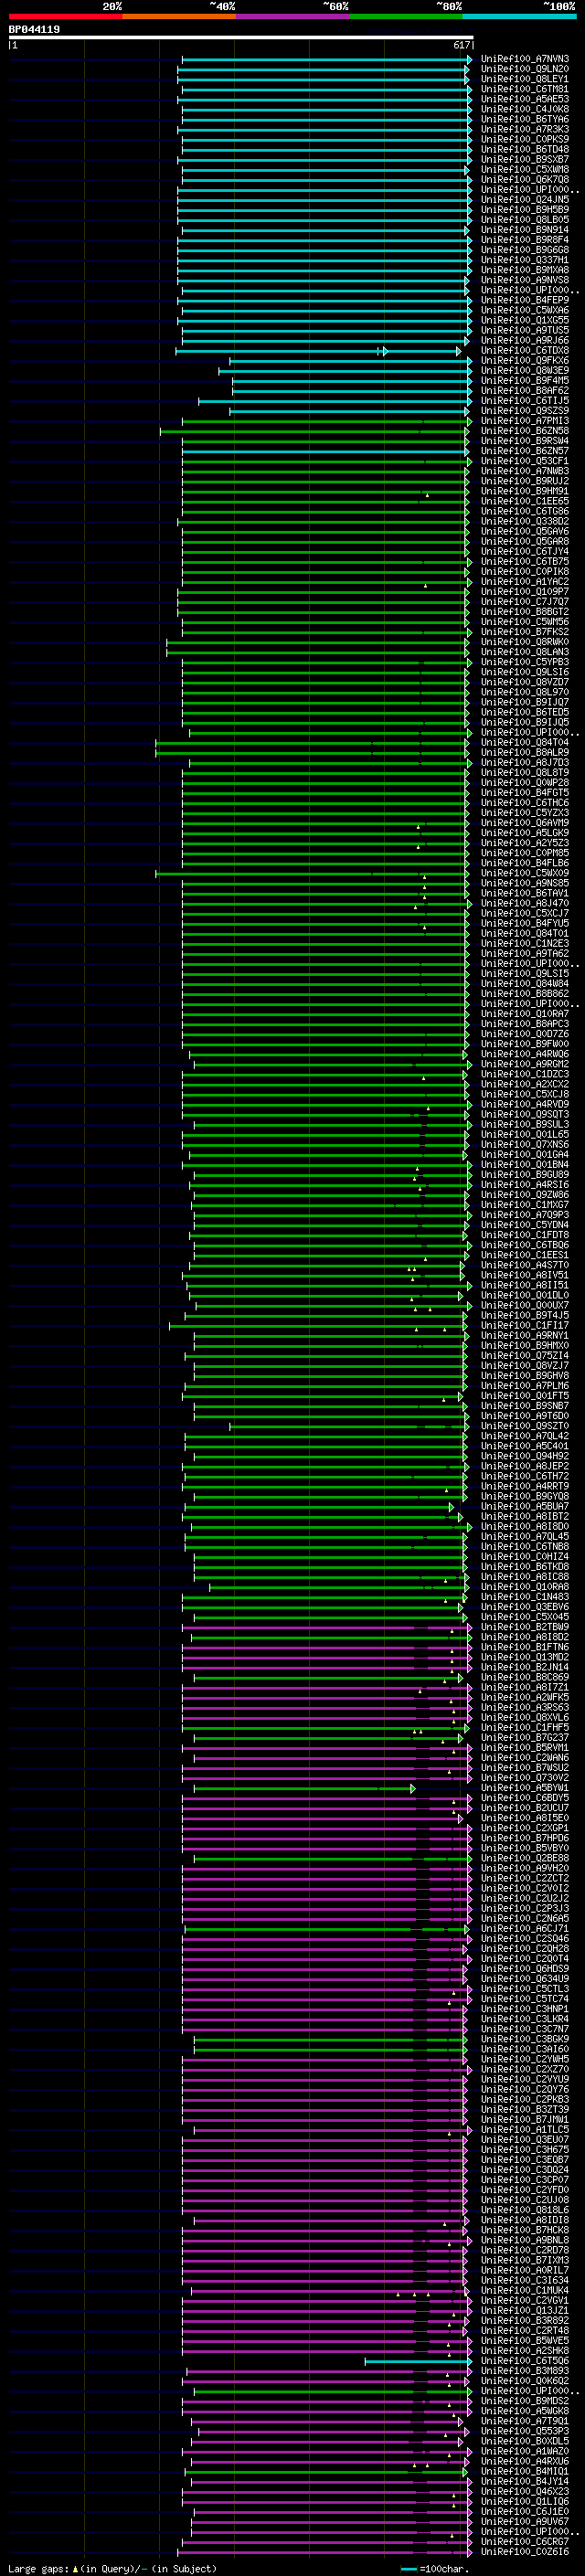Screen dimensions: 585x2576
Task: Select the UniRef100_Q3EBV6 label
Action: pos(524,1607)
